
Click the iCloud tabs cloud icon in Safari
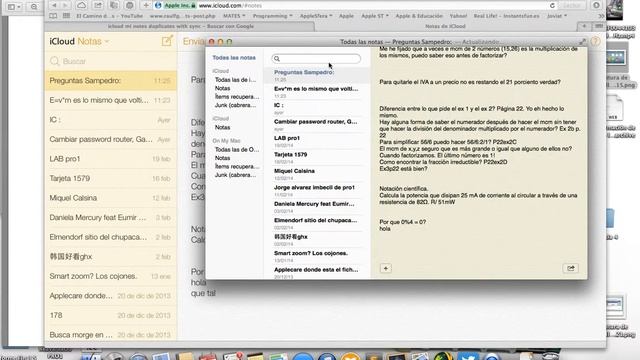coord(81,5)
